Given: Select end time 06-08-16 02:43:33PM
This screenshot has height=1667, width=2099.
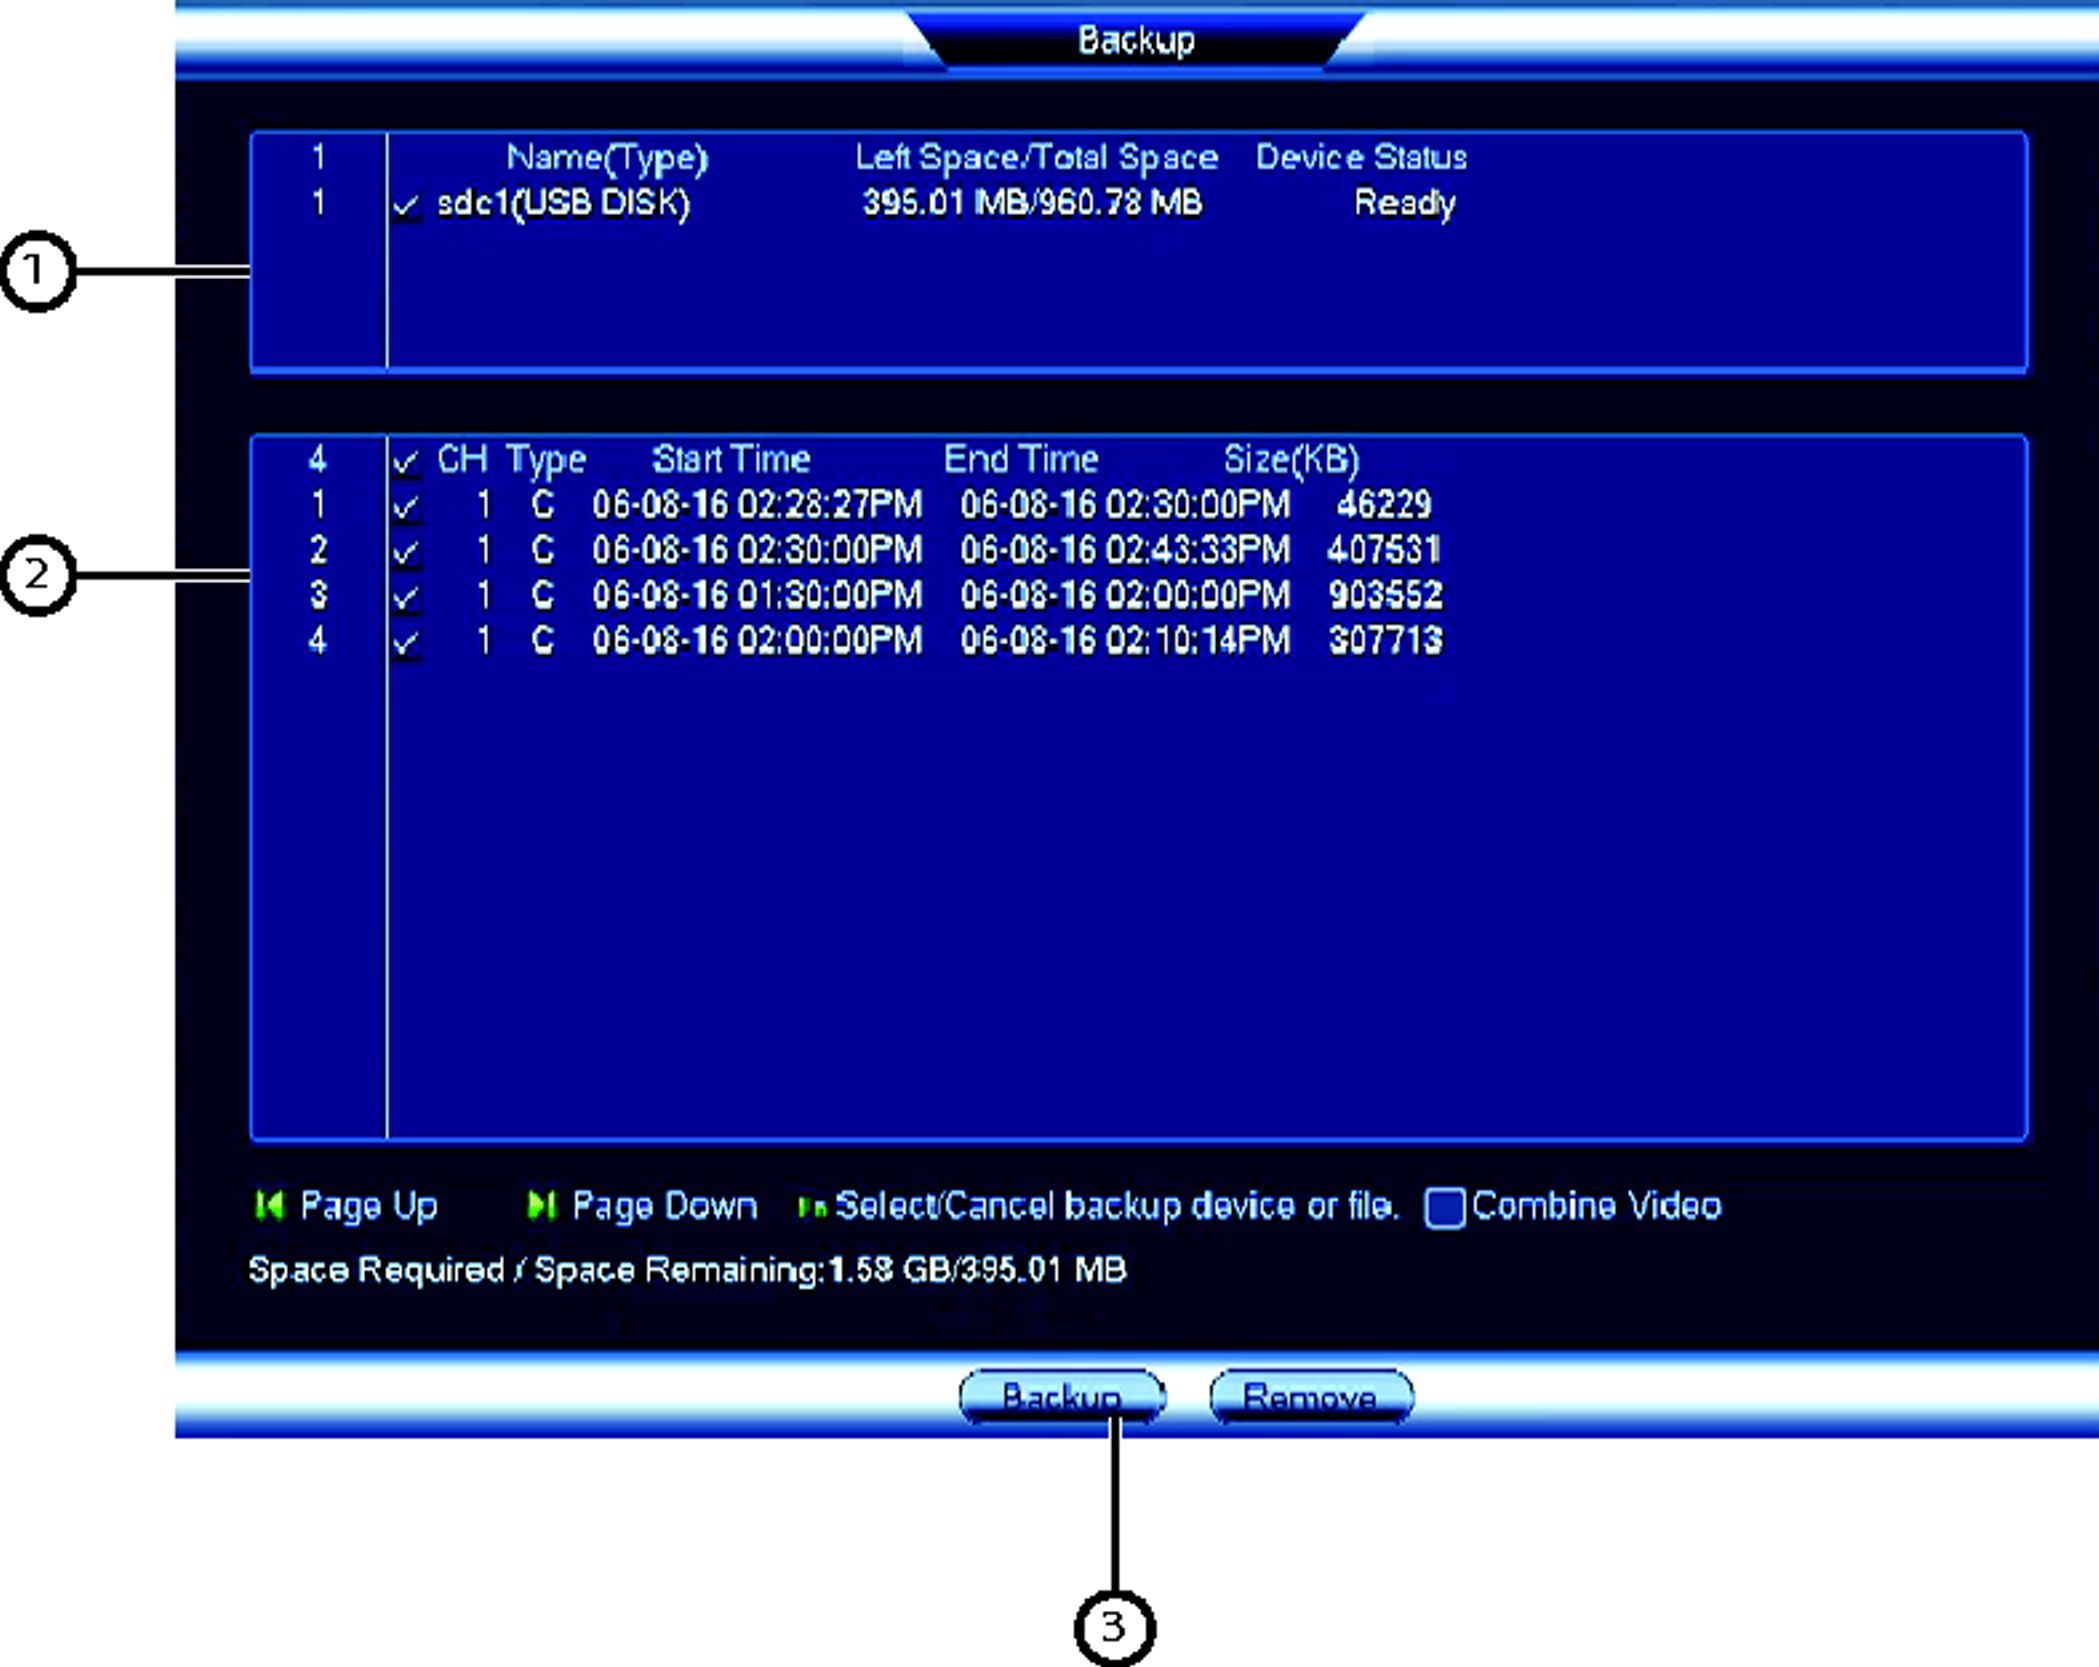Looking at the screenshot, I should [x=1125, y=549].
